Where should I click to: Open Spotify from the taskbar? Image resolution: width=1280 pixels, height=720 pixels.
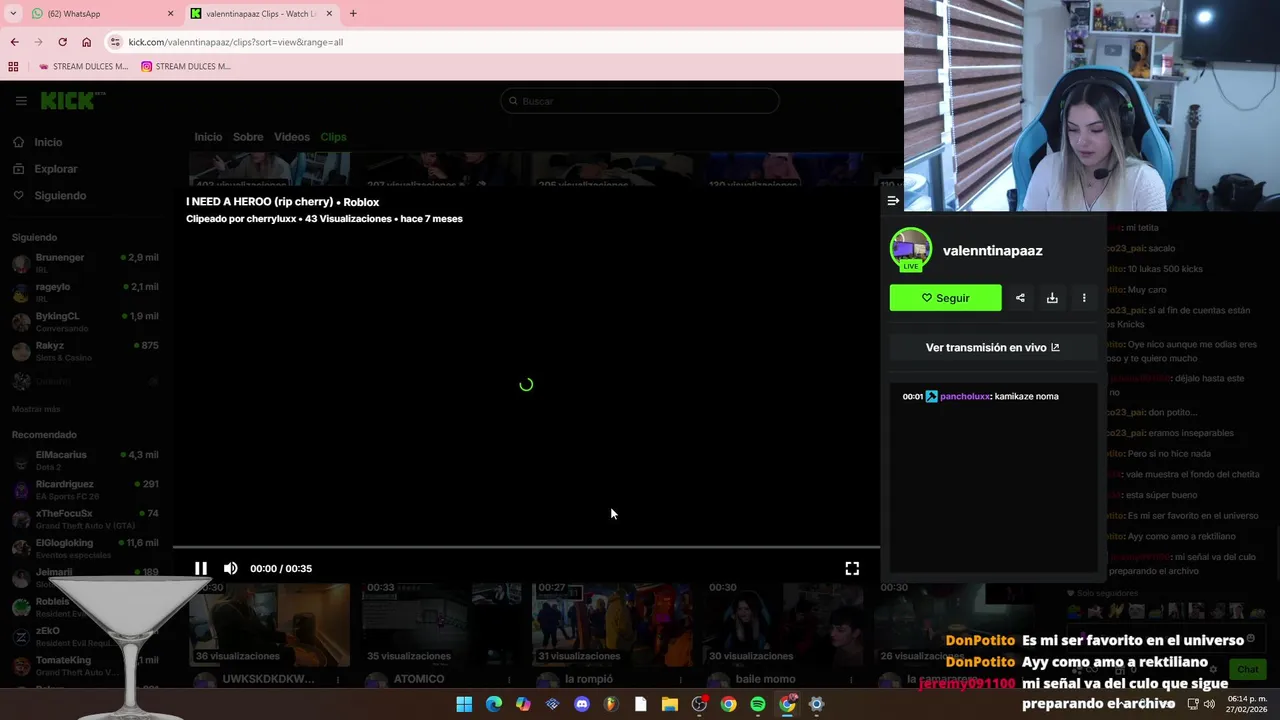[x=758, y=704]
